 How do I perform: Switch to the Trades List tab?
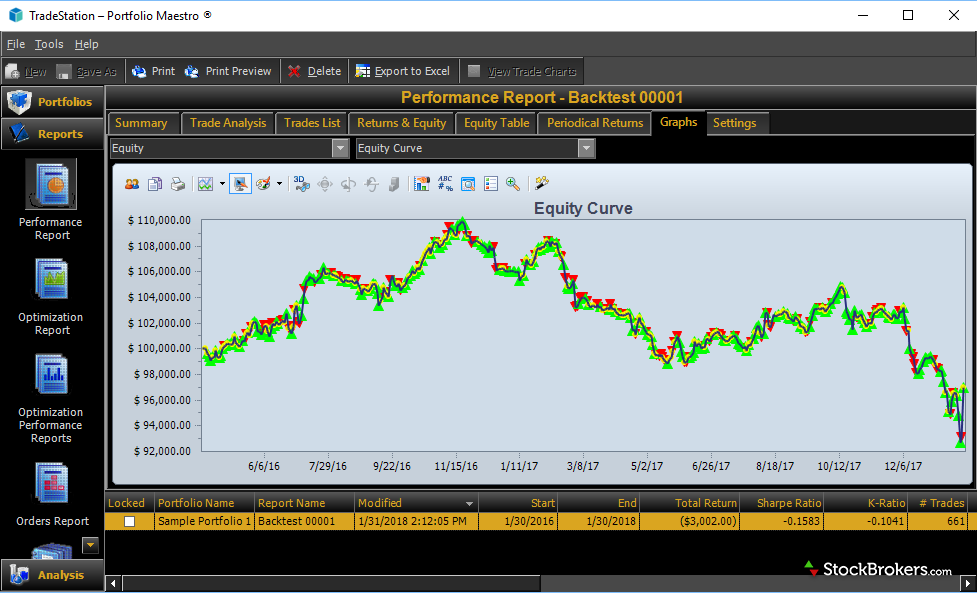pyautogui.click(x=312, y=123)
